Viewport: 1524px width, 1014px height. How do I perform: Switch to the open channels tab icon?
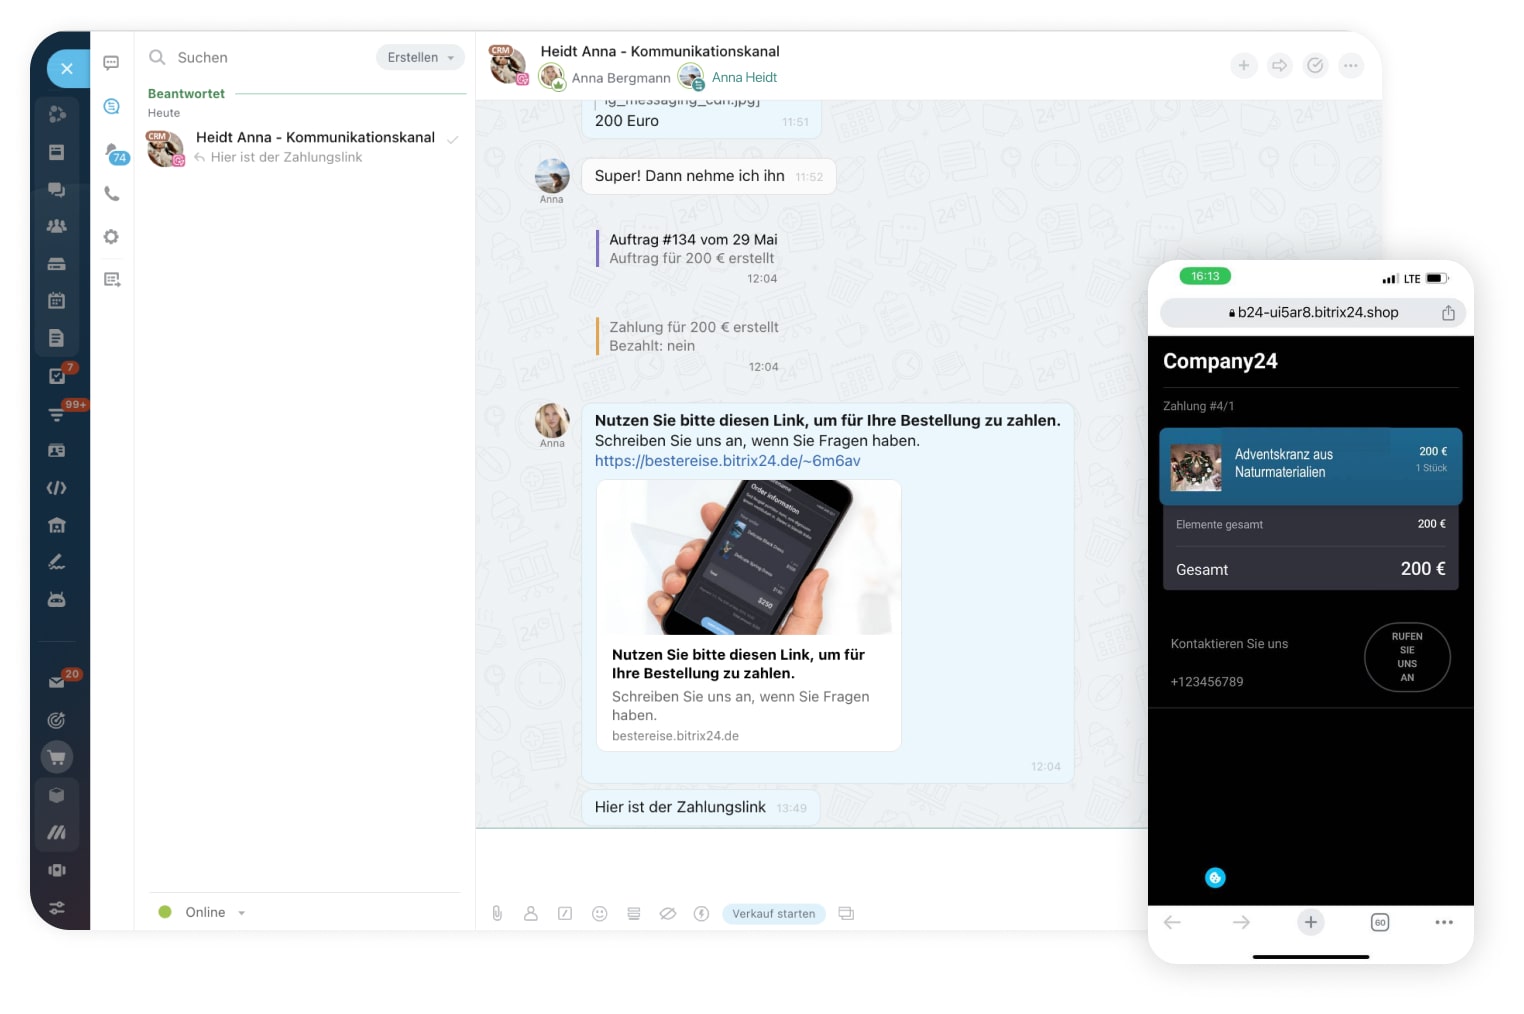(112, 106)
